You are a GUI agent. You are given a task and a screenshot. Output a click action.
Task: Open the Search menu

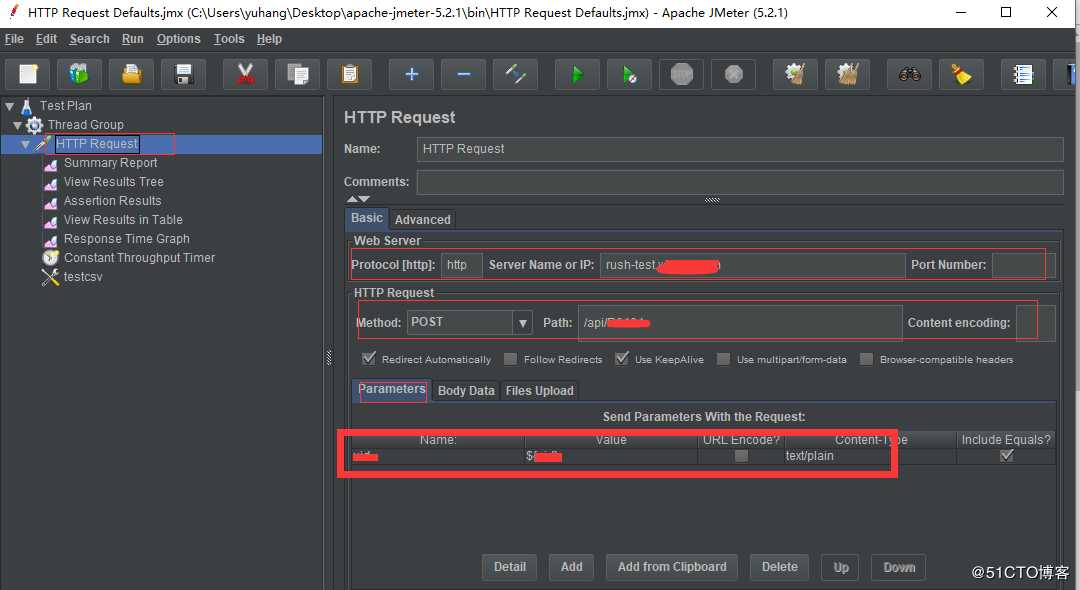tap(90, 39)
